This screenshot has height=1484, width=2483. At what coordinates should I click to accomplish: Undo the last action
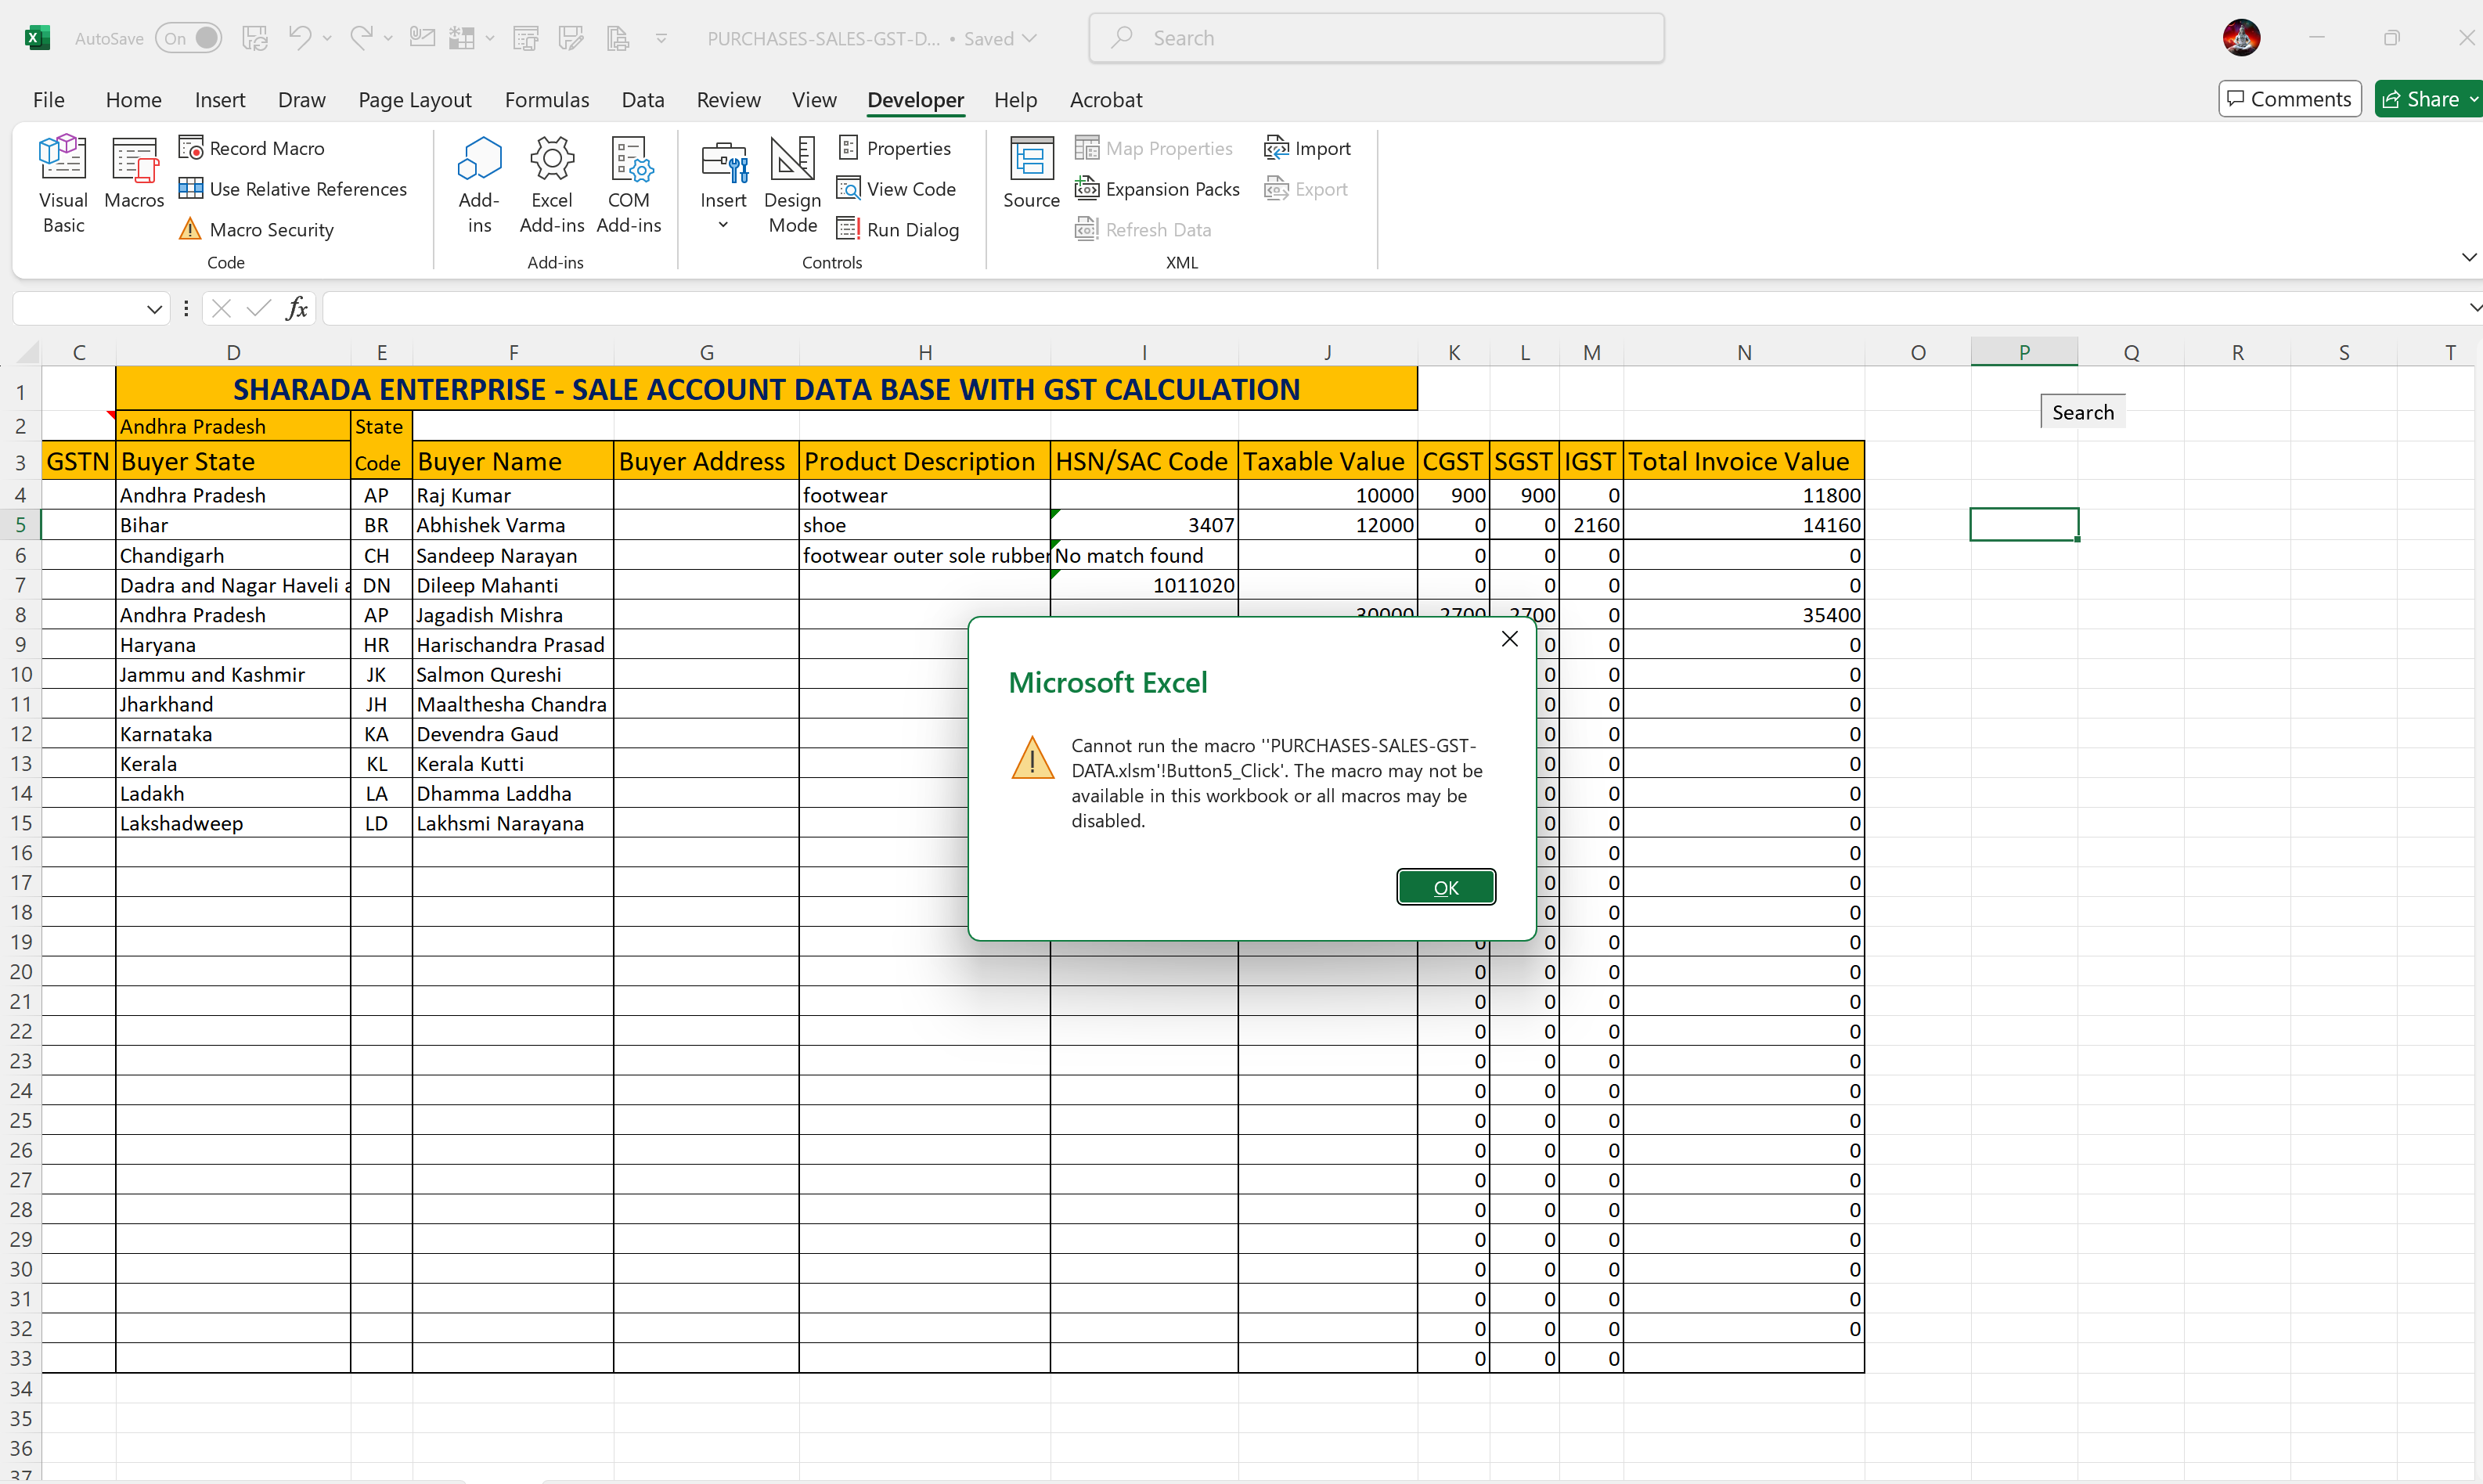point(300,38)
